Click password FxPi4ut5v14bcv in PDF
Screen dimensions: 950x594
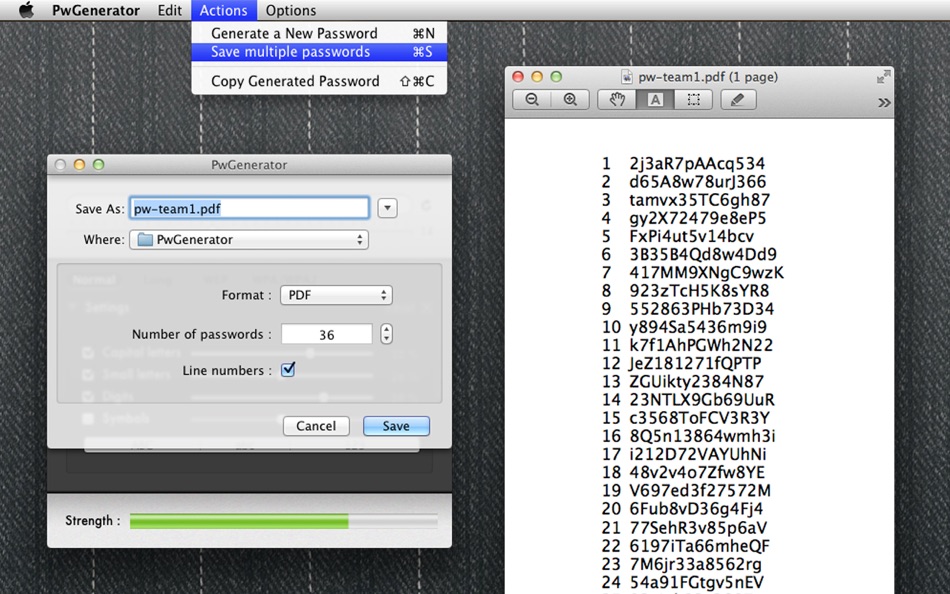(691, 236)
